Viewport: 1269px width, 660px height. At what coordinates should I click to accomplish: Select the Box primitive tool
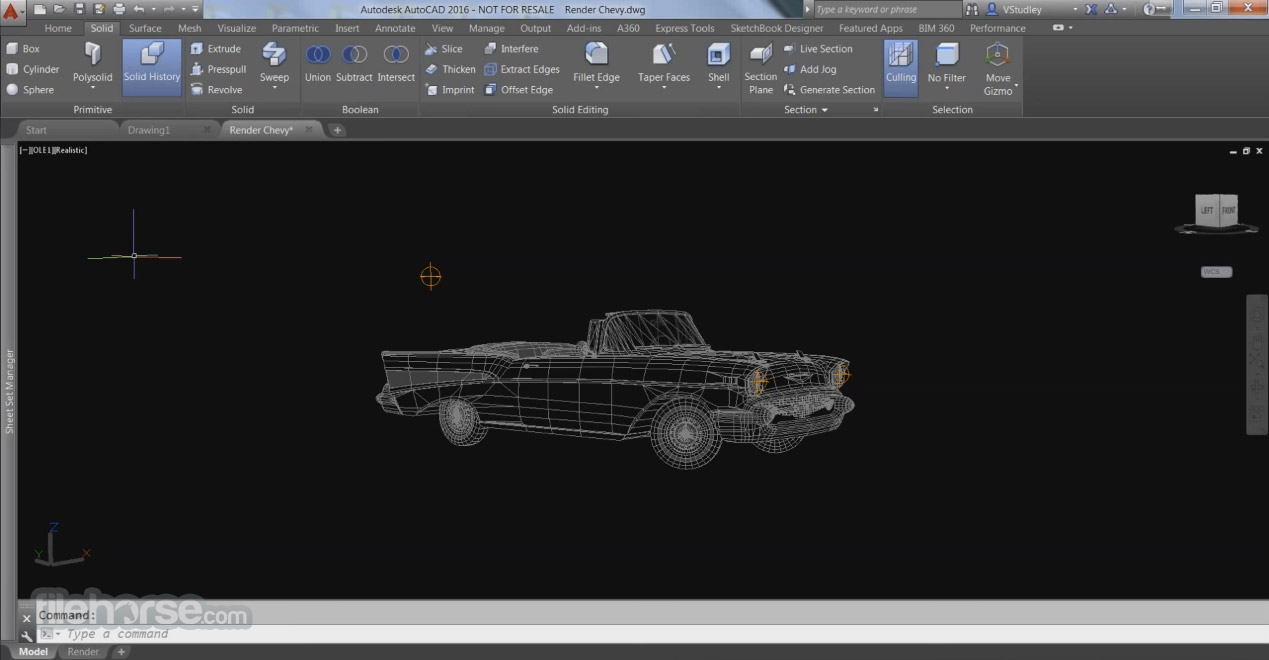pyautogui.click(x=24, y=48)
